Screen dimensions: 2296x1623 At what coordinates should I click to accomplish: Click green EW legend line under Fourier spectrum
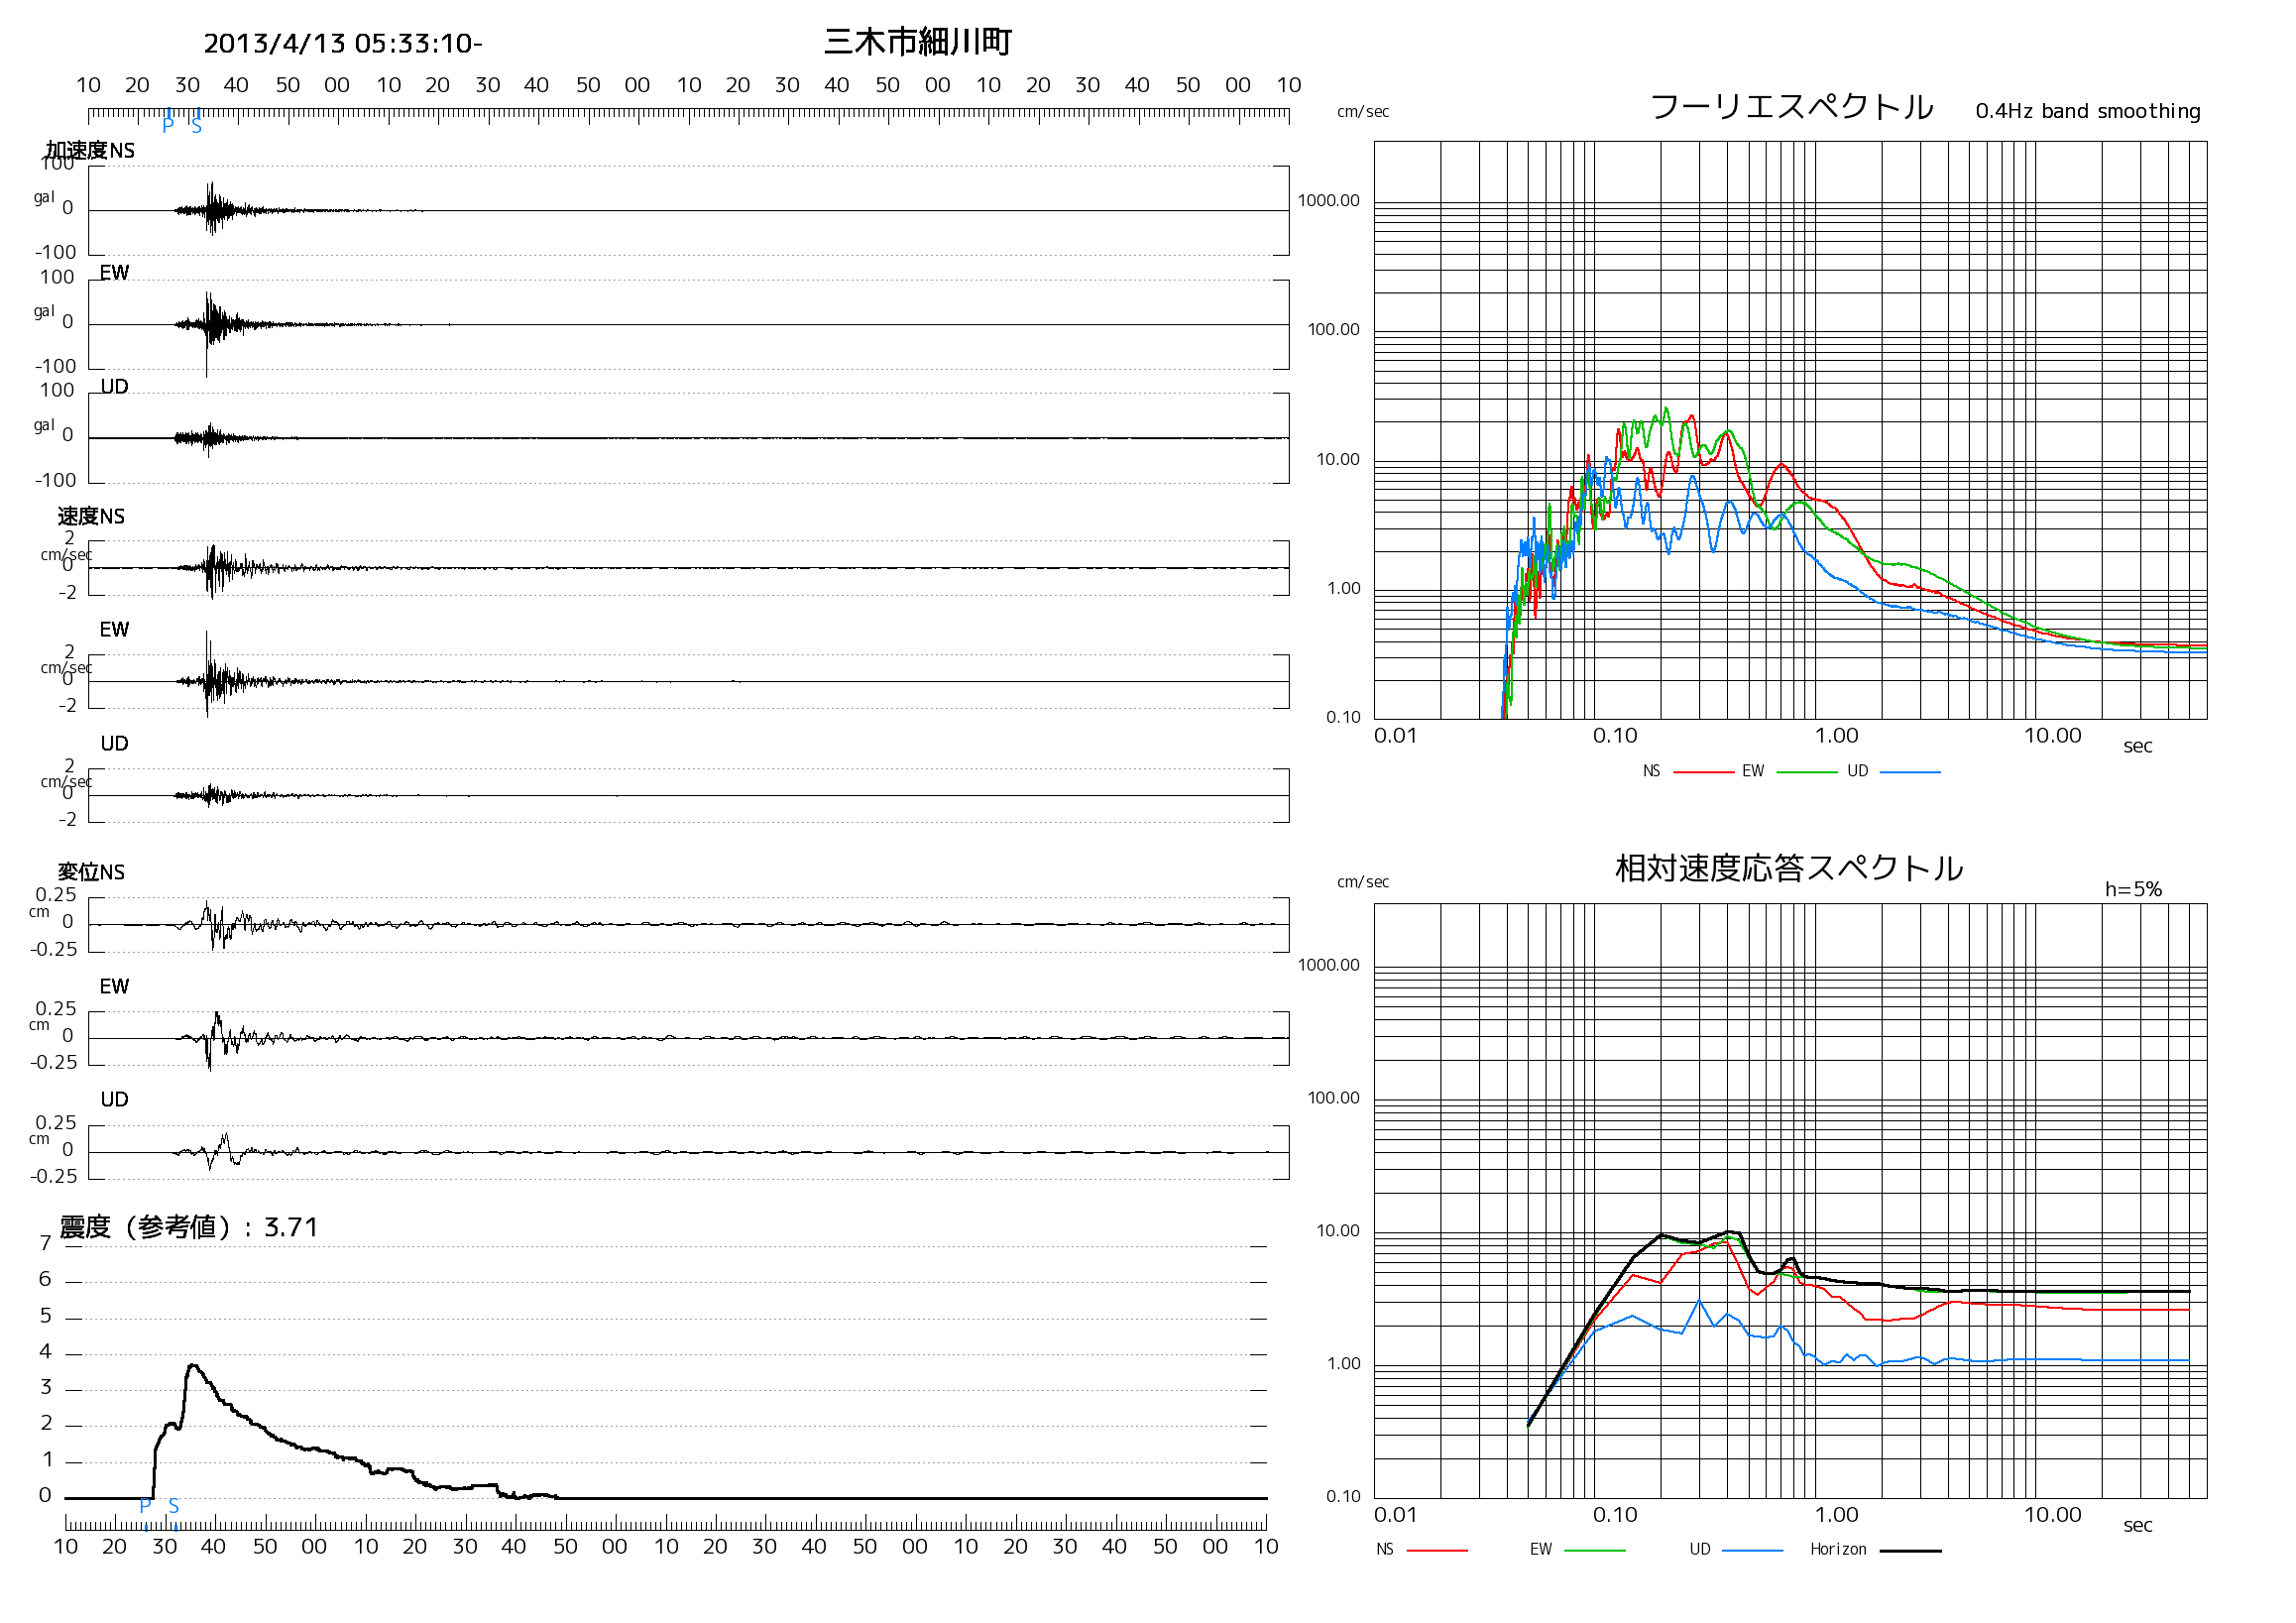1807,772
